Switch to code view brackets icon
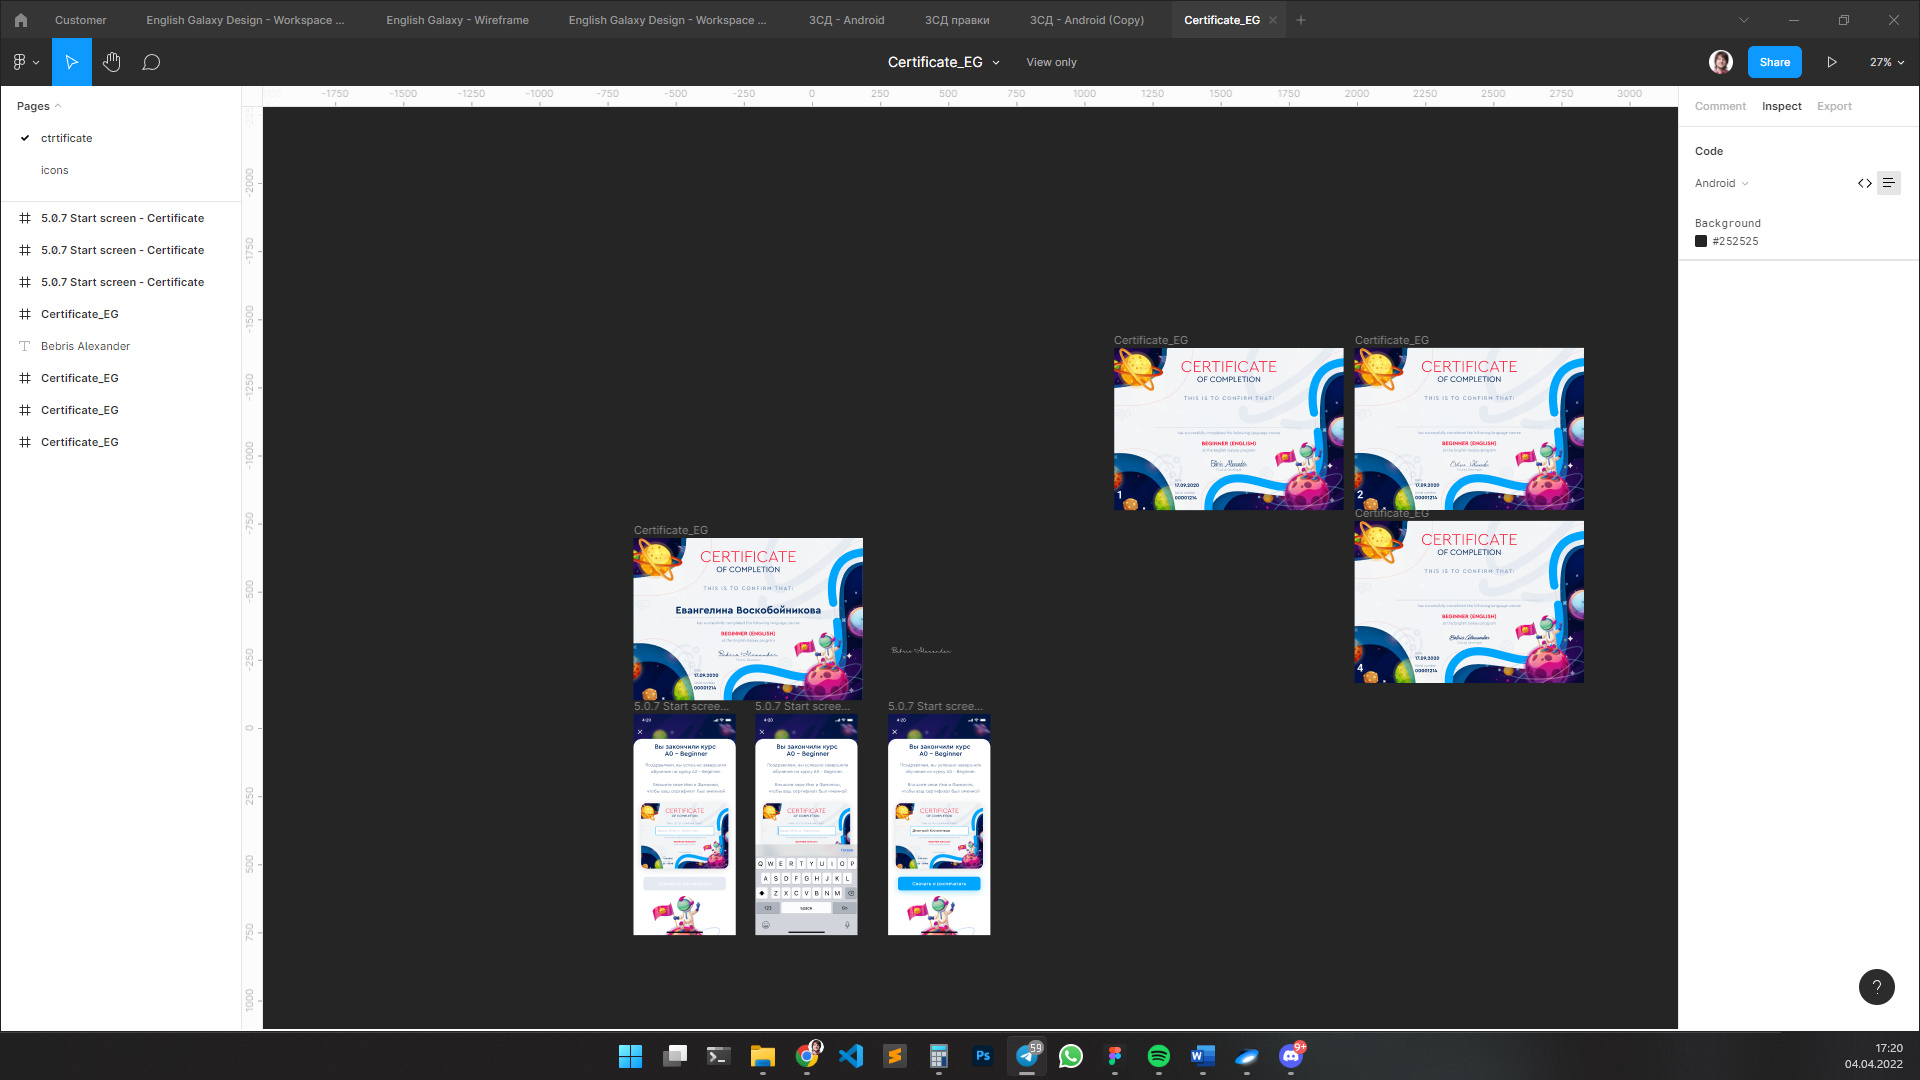Image resolution: width=1920 pixels, height=1080 pixels. (1864, 183)
